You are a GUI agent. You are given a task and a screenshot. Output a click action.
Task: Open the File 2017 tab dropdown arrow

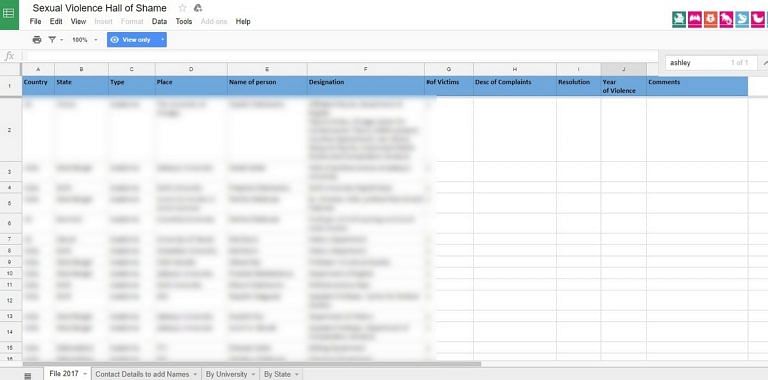pos(85,374)
